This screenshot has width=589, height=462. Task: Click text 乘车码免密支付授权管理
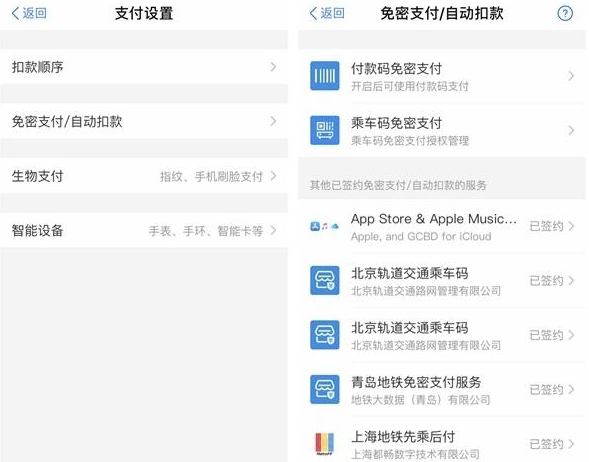coord(410,141)
